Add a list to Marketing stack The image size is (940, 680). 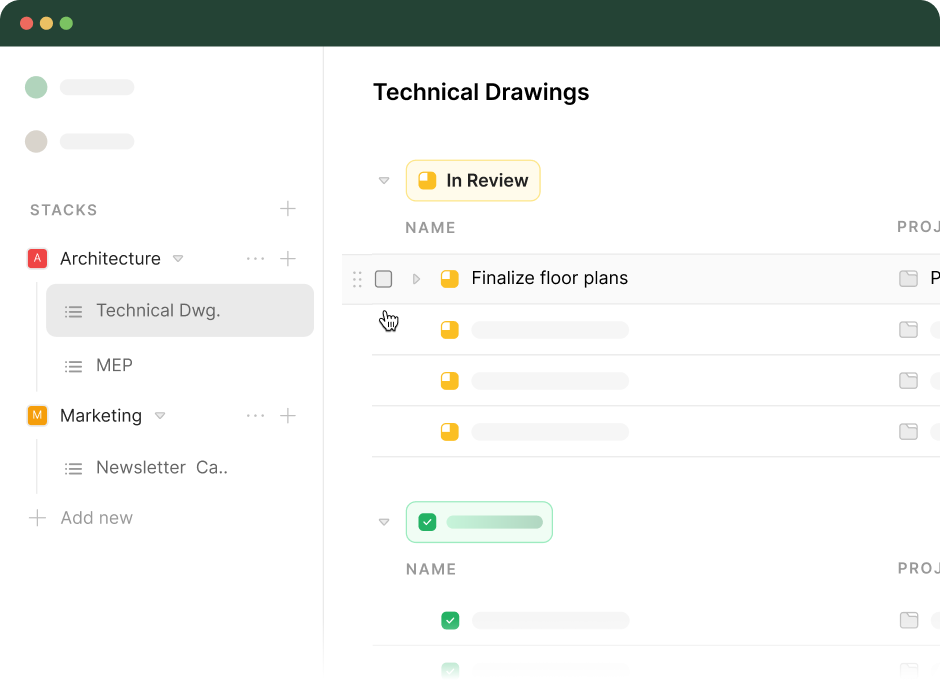click(x=288, y=416)
